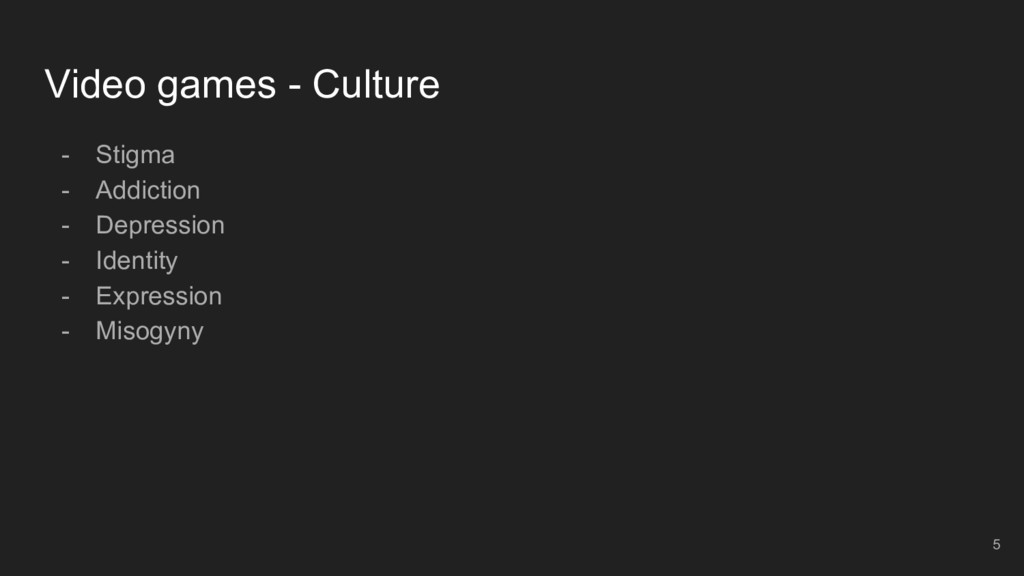Select the Stigma bullet text
The width and height of the screenshot is (1024, 576).
[135, 155]
